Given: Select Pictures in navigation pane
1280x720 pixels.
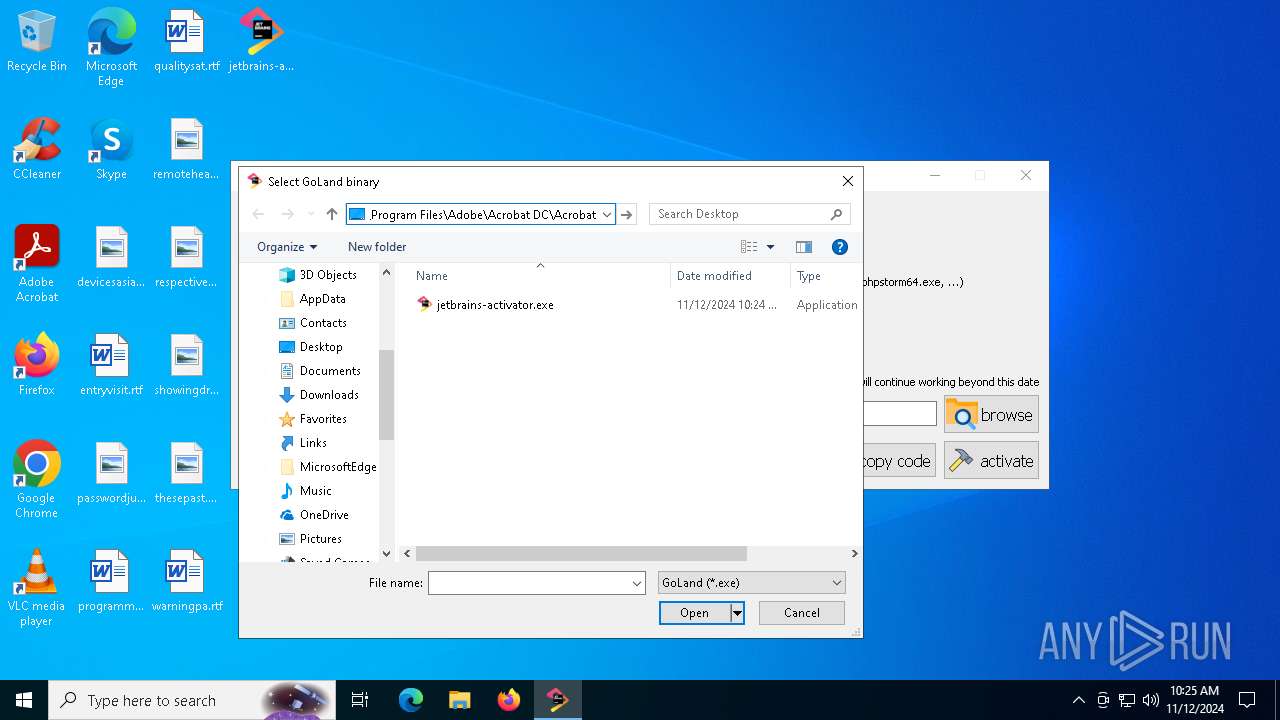Looking at the screenshot, I should (320, 539).
